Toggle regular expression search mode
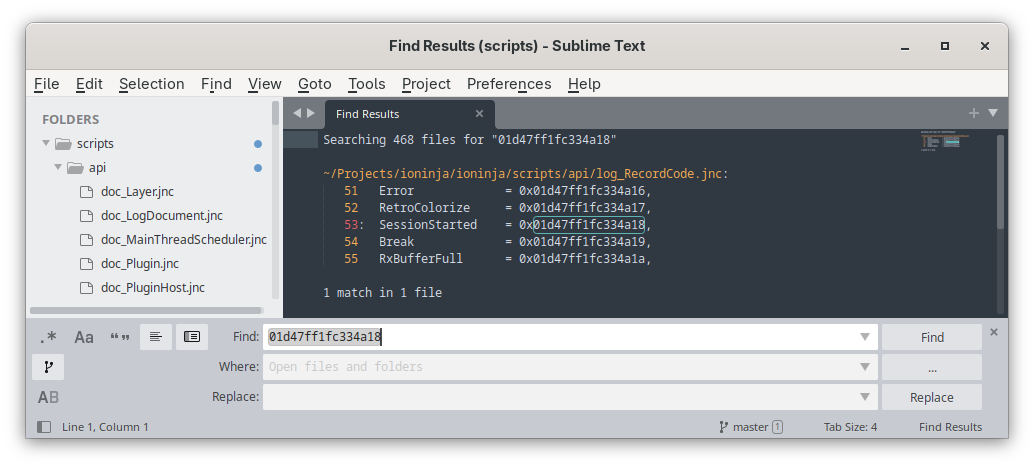The height and width of the screenshot is (467, 1034). (48, 337)
